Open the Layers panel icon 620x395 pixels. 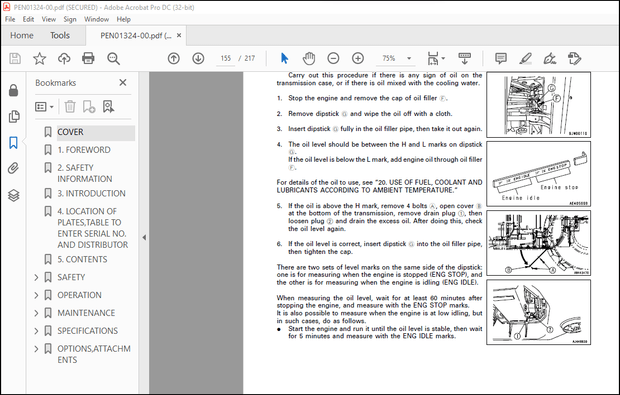click(13, 195)
